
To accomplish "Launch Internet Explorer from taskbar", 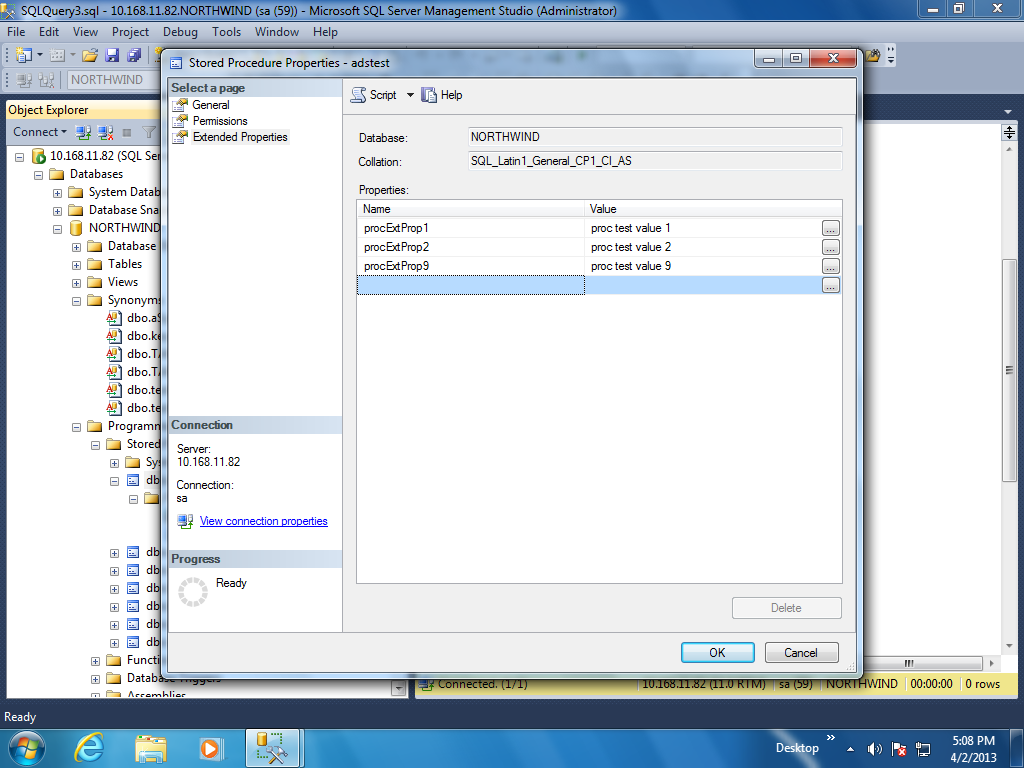I will (x=89, y=748).
